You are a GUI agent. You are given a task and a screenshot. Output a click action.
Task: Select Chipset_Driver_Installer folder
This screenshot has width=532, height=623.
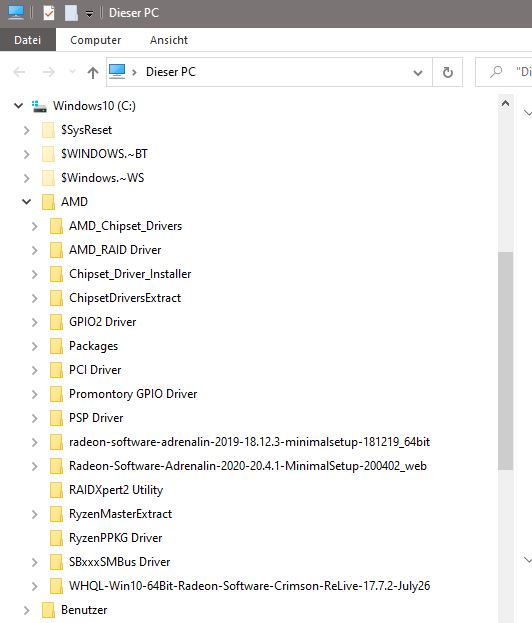(x=130, y=274)
